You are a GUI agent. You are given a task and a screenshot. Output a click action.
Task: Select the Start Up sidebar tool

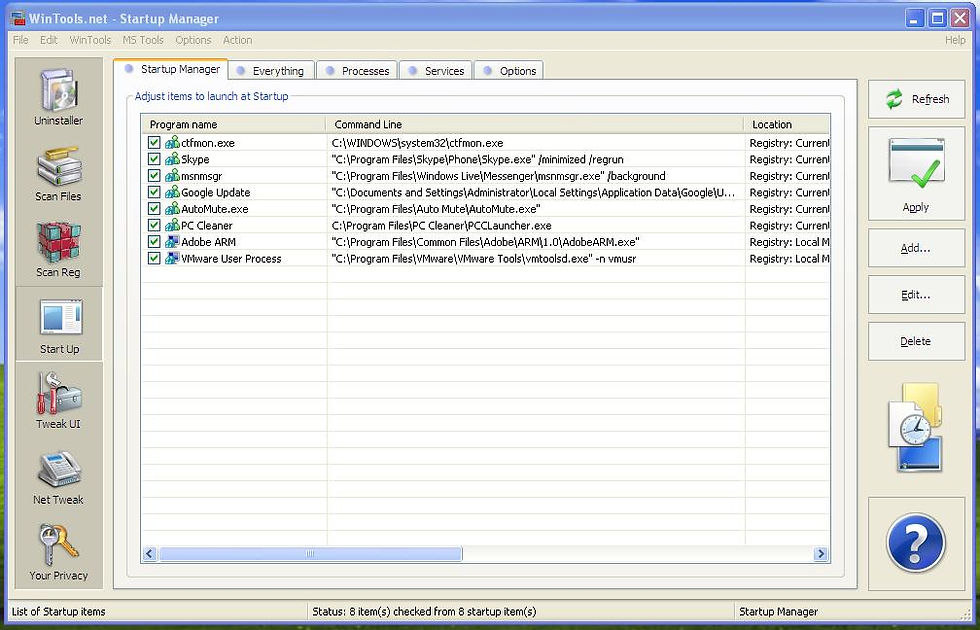pyautogui.click(x=59, y=325)
